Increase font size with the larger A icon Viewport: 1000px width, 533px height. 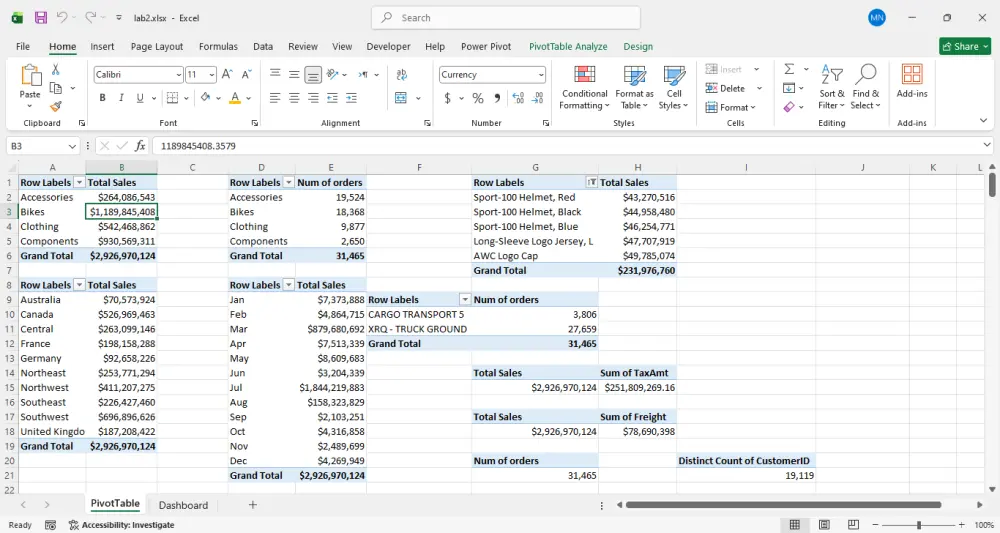pyautogui.click(x=227, y=75)
